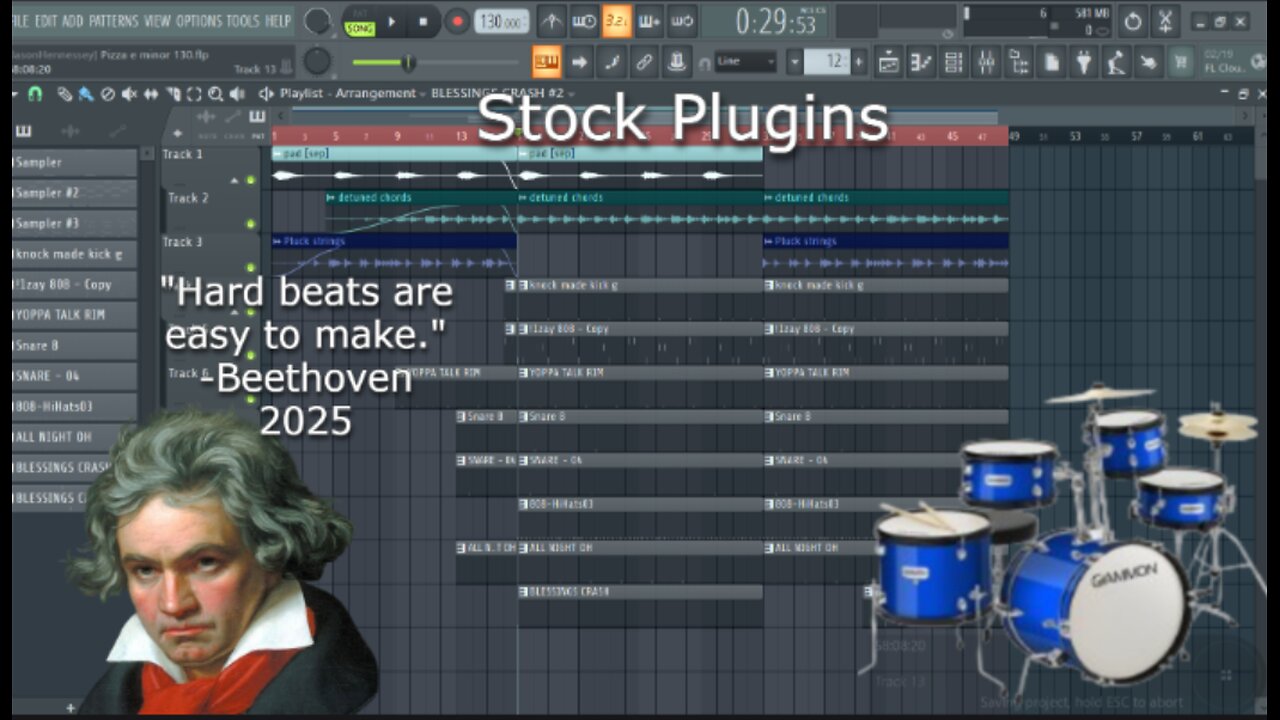Open the Playlist Arrangement dropdown

(423, 93)
